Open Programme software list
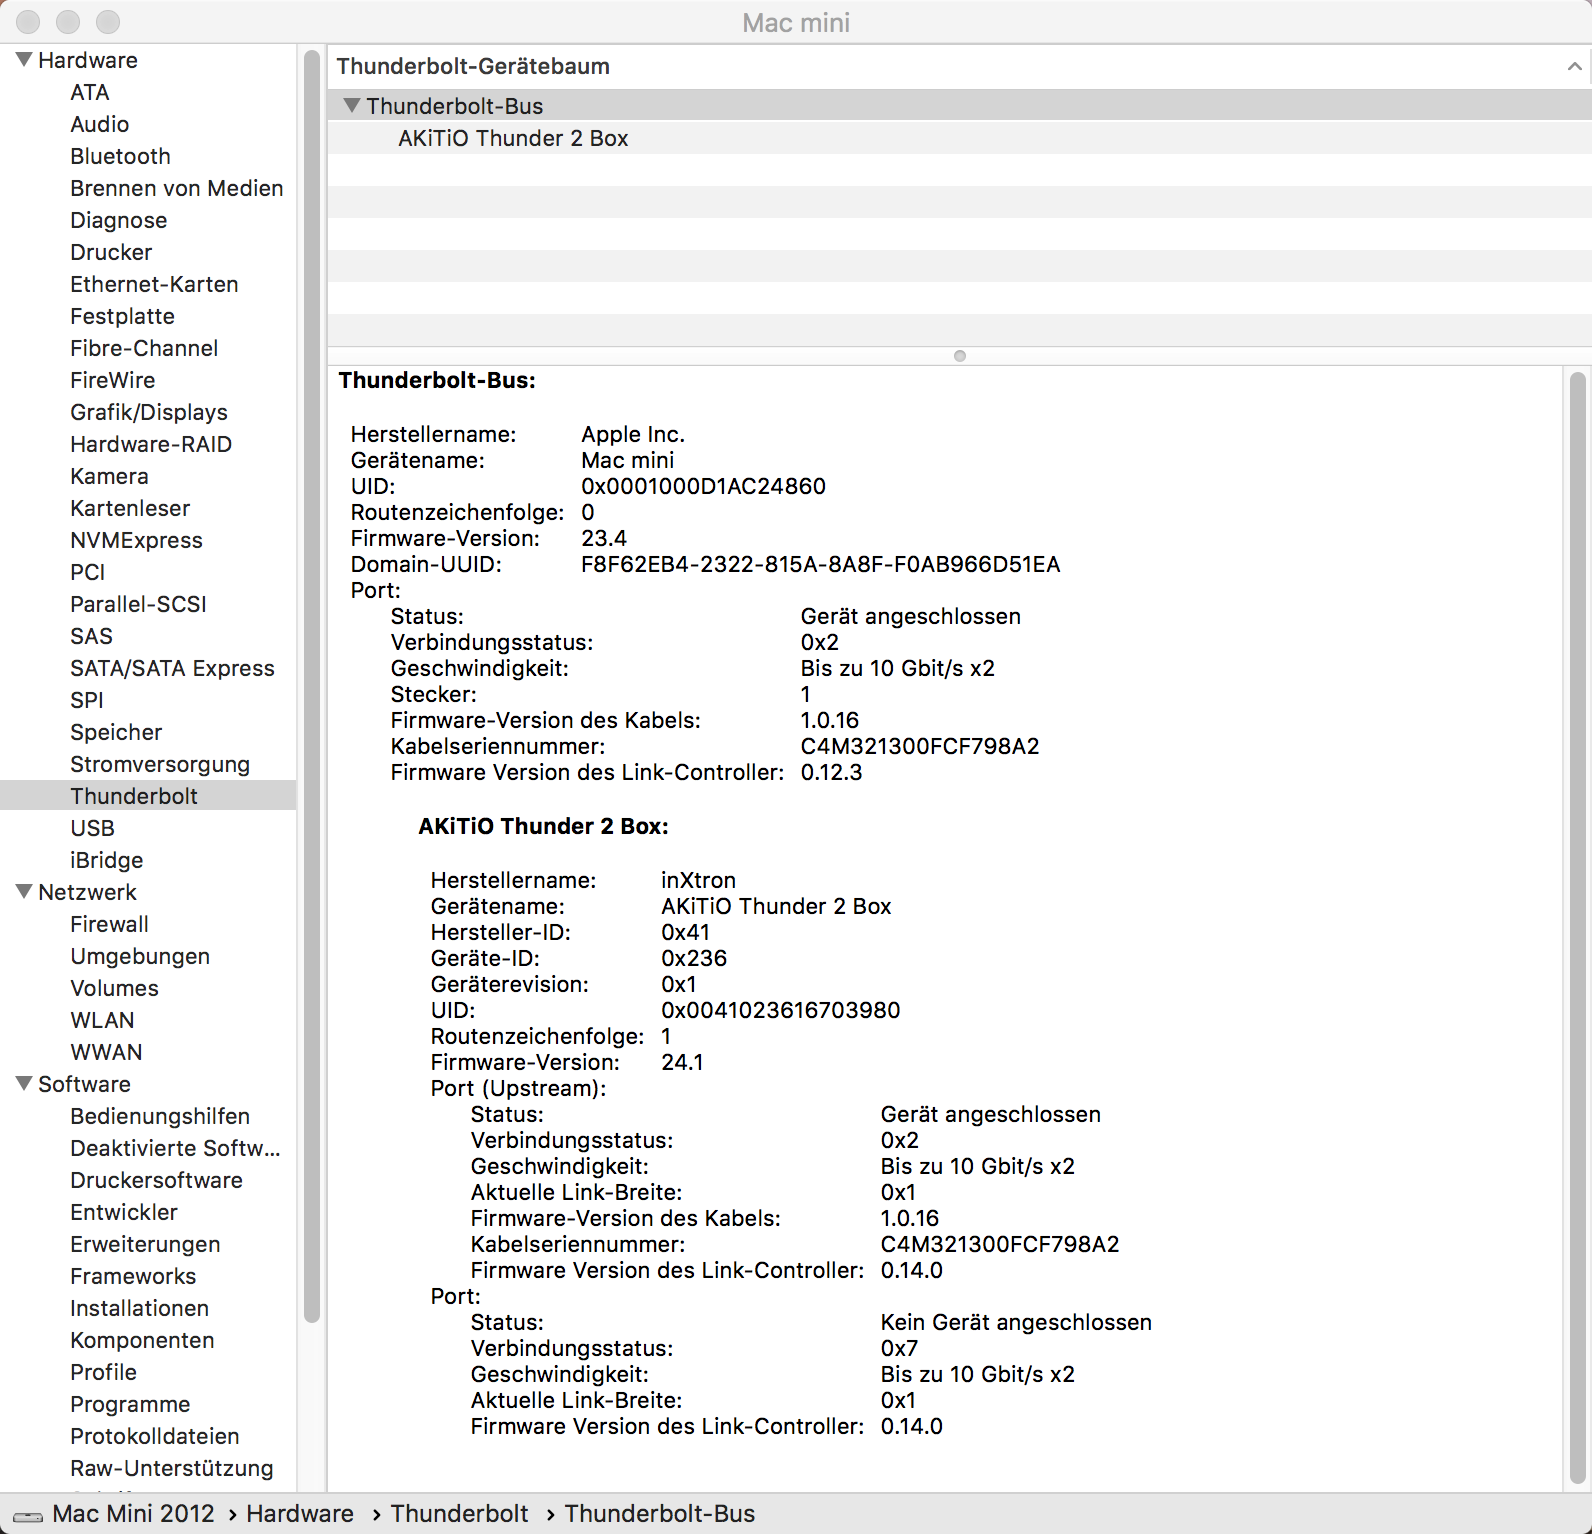The image size is (1592, 1534). 130,1404
